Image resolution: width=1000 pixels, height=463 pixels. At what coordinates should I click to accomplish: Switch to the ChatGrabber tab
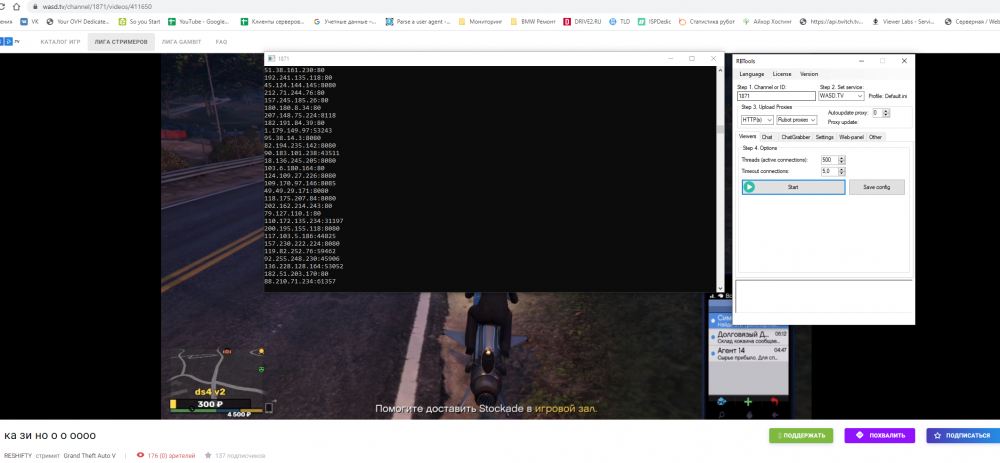pyautogui.click(x=795, y=137)
